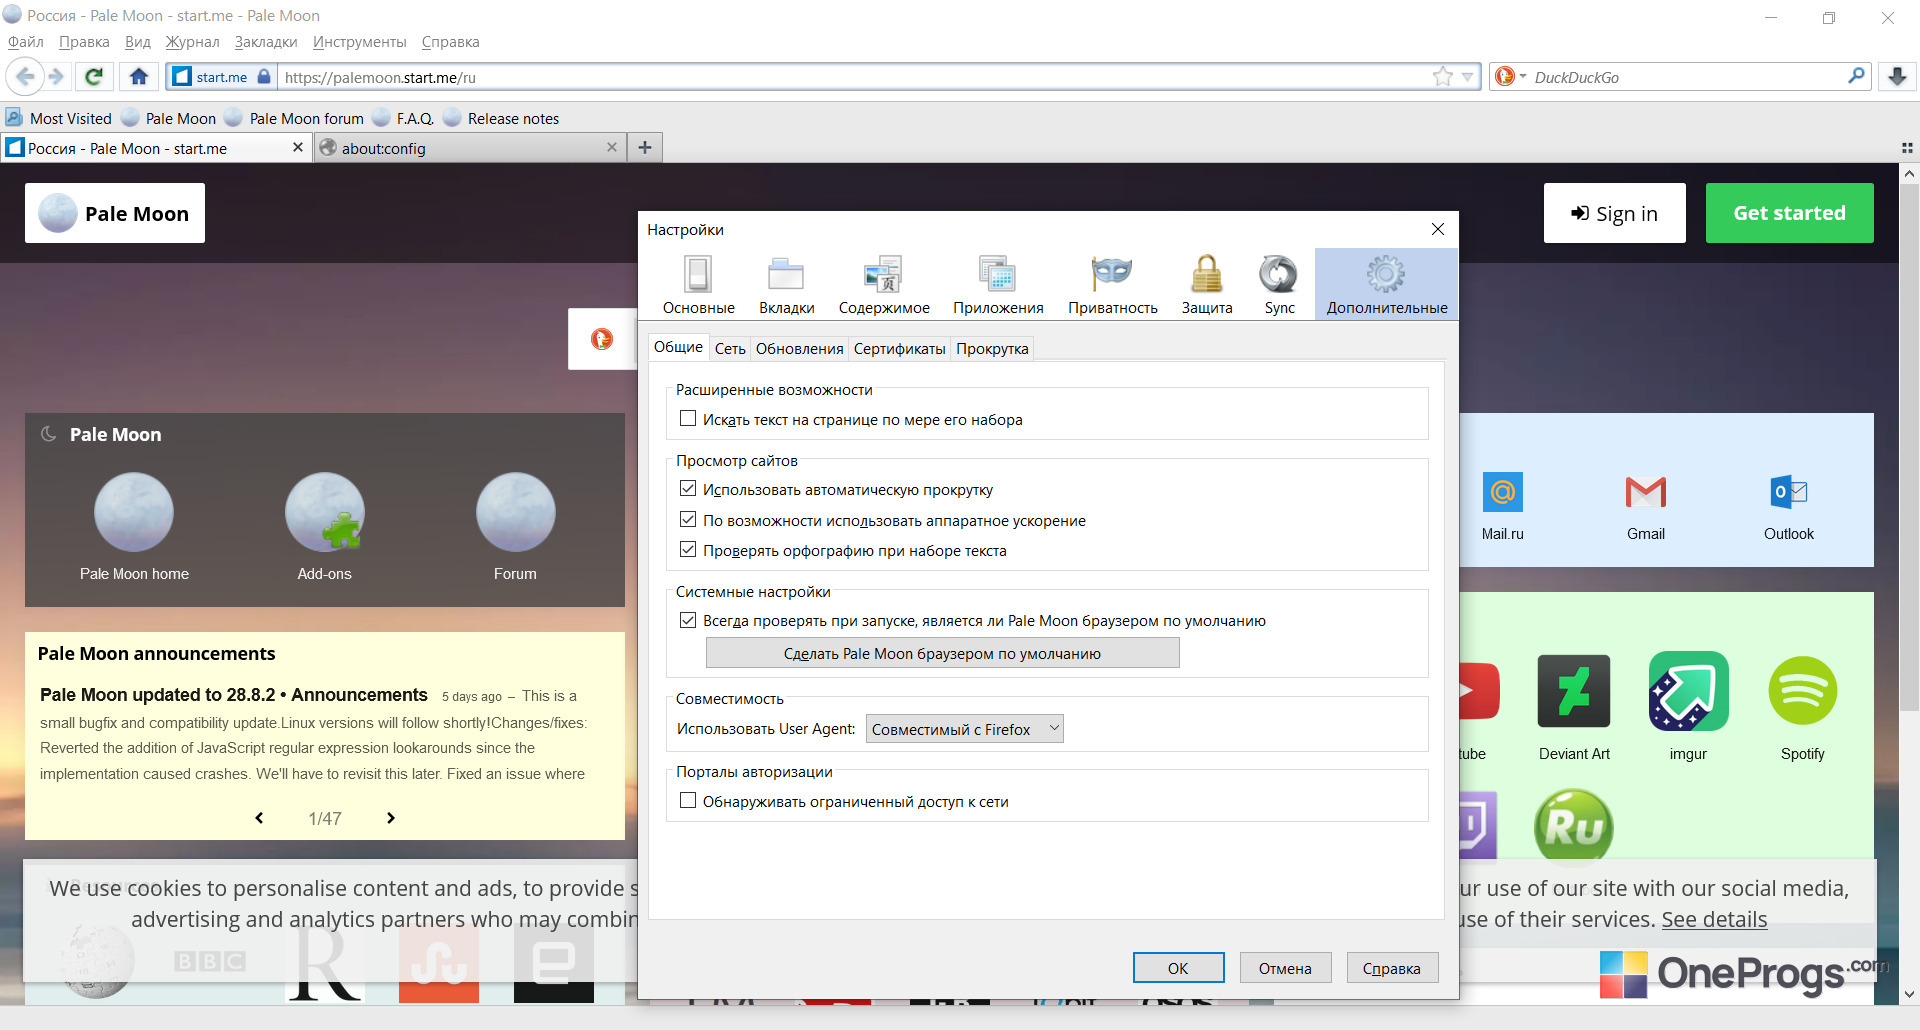
Task: Open the Spotify shortcut icon
Action: [1803, 691]
